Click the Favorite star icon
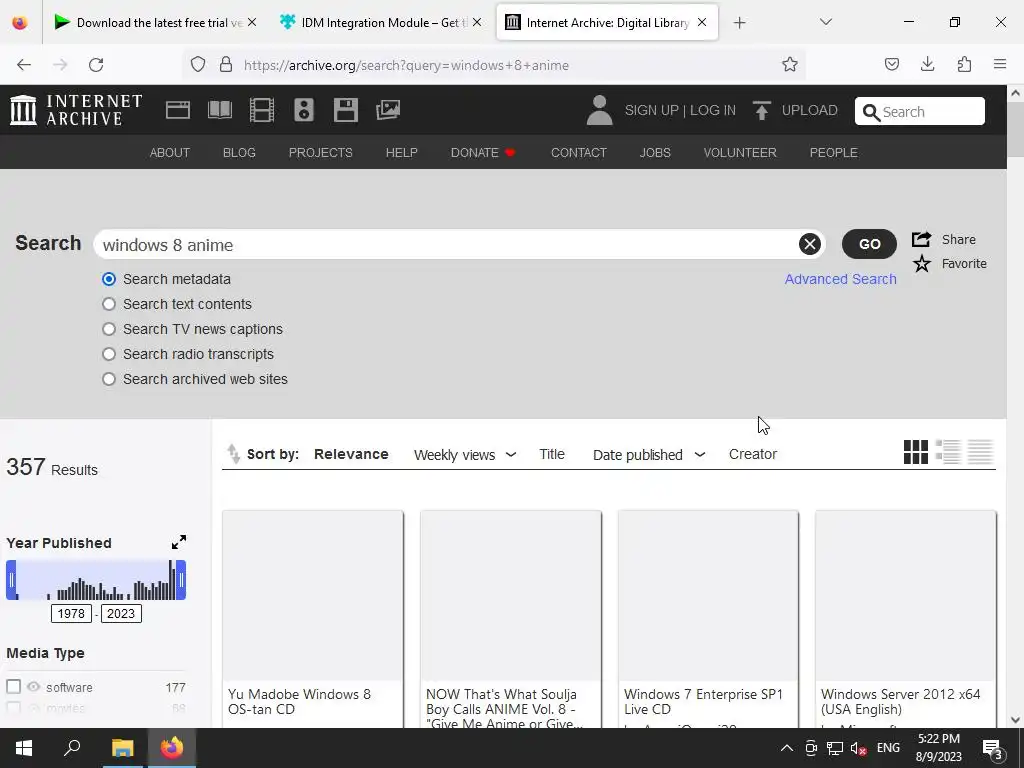This screenshot has width=1024, height=768. [921, 264]
